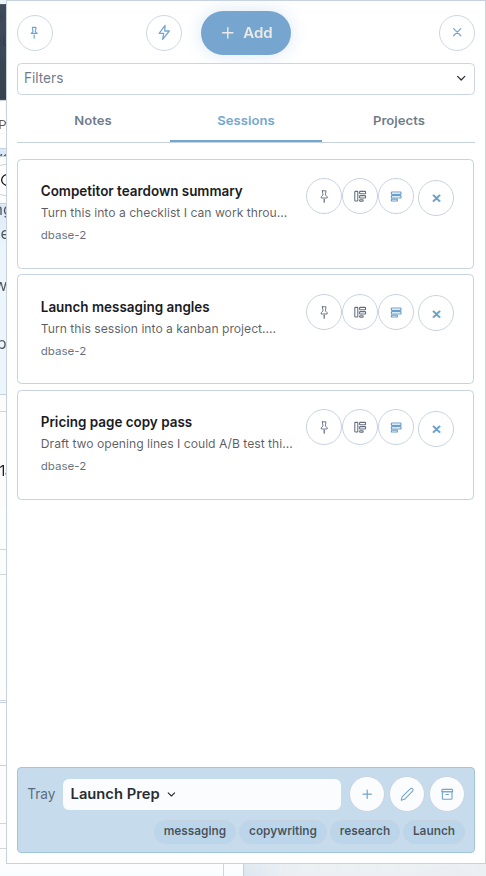Viewport: 486px width, 876px height.
Task: Switch to the Notes tab
Action: (x=93, y=121)
